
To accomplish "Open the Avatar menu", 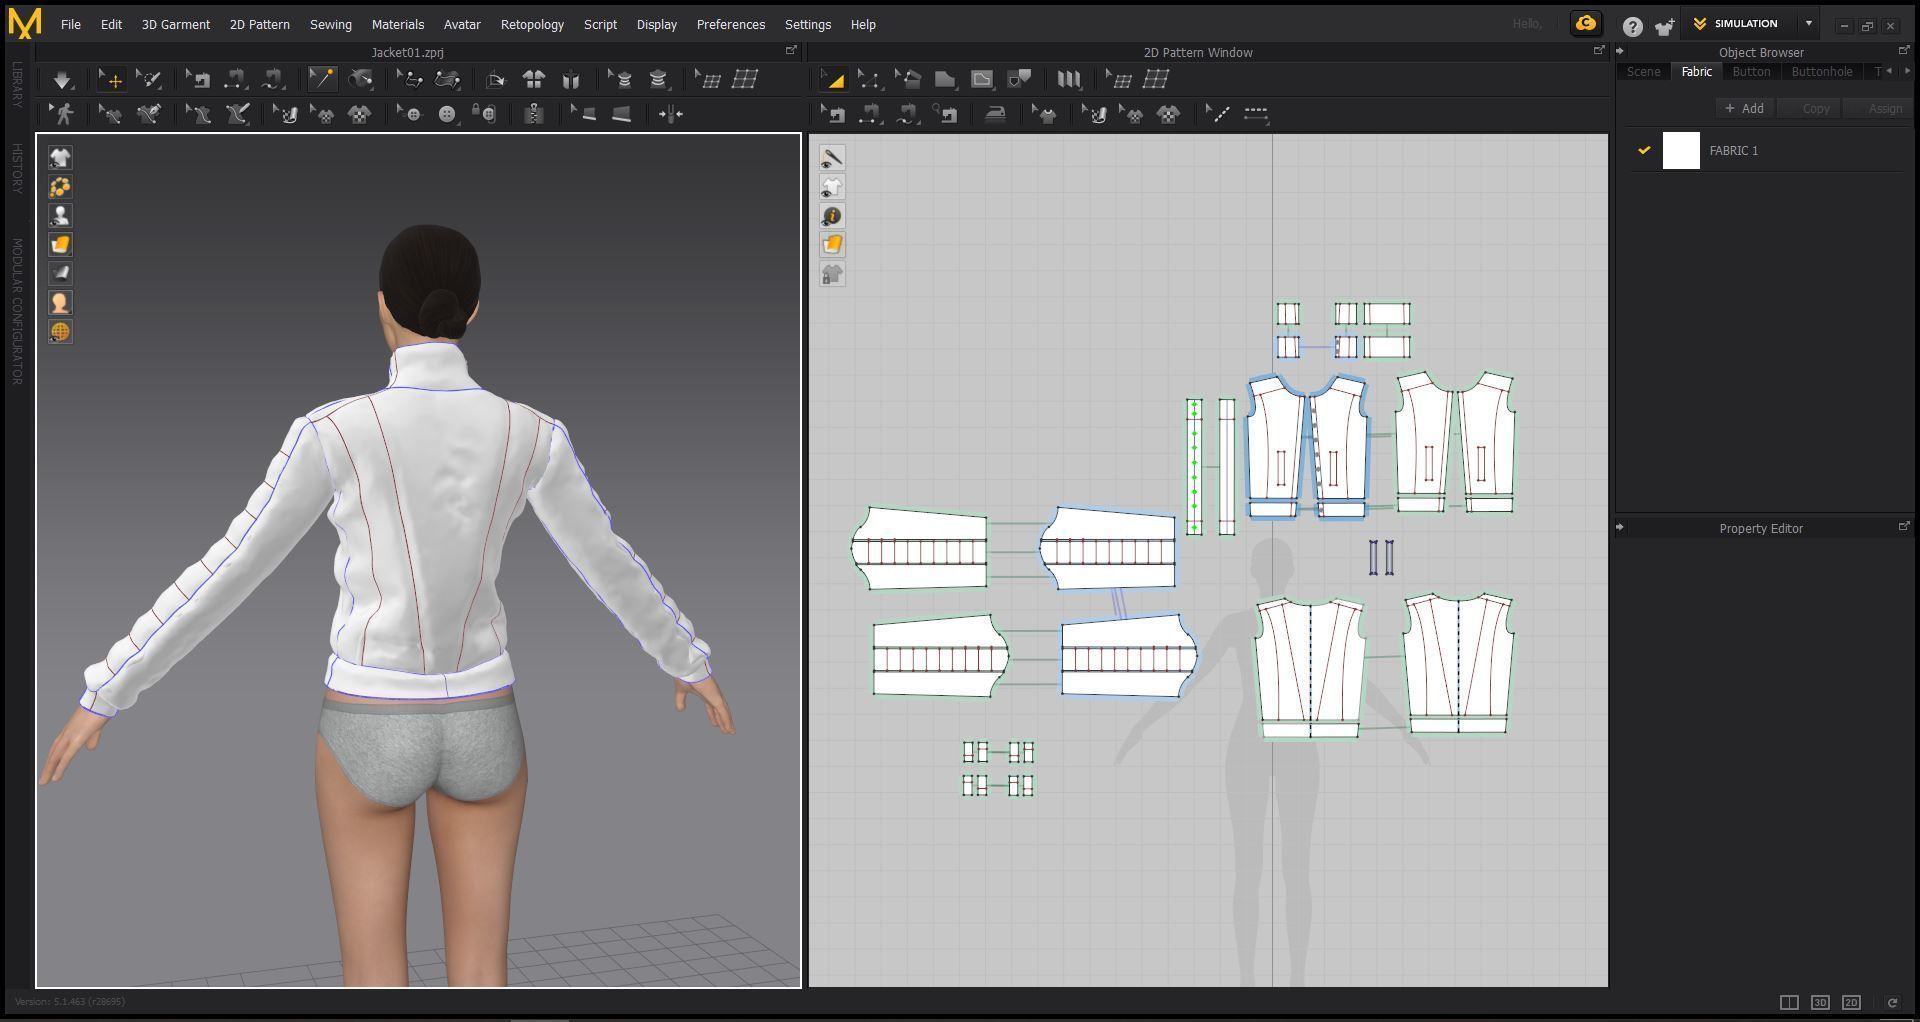I will pyautogui.click(x=462, y=24).
